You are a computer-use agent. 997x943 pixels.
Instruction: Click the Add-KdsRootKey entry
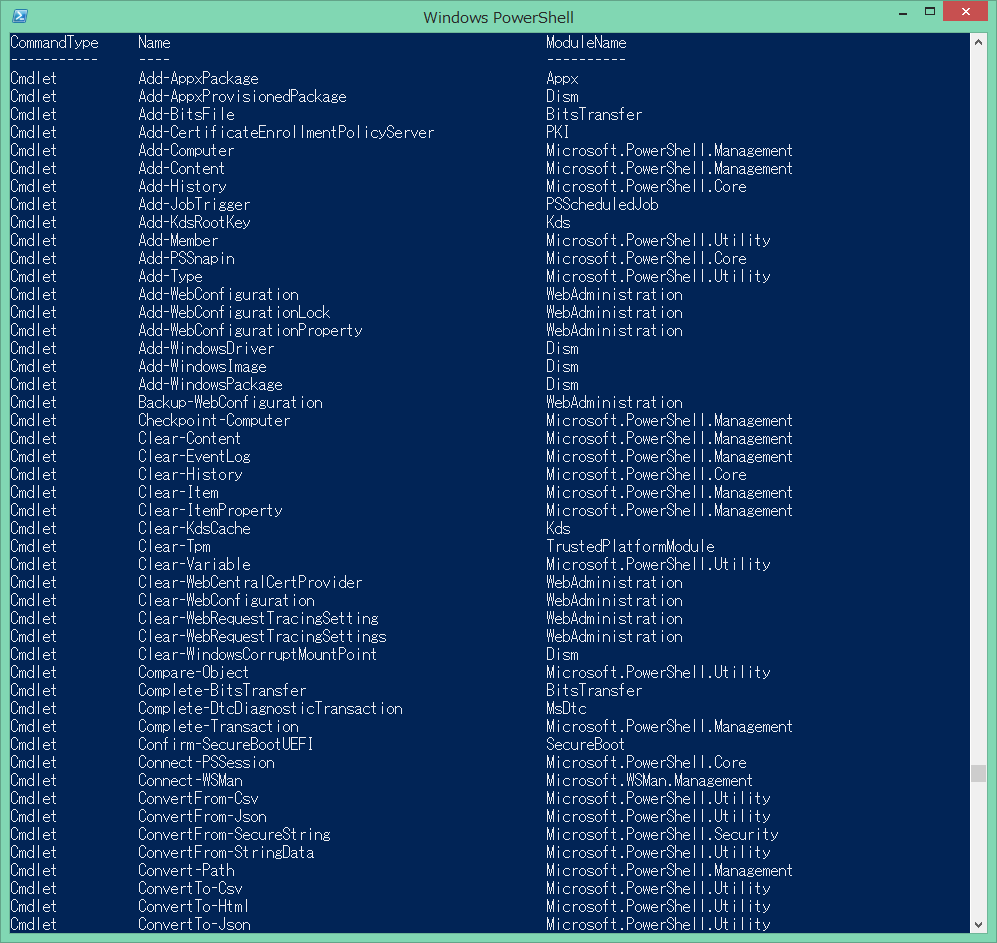click(x=195, y=223)
